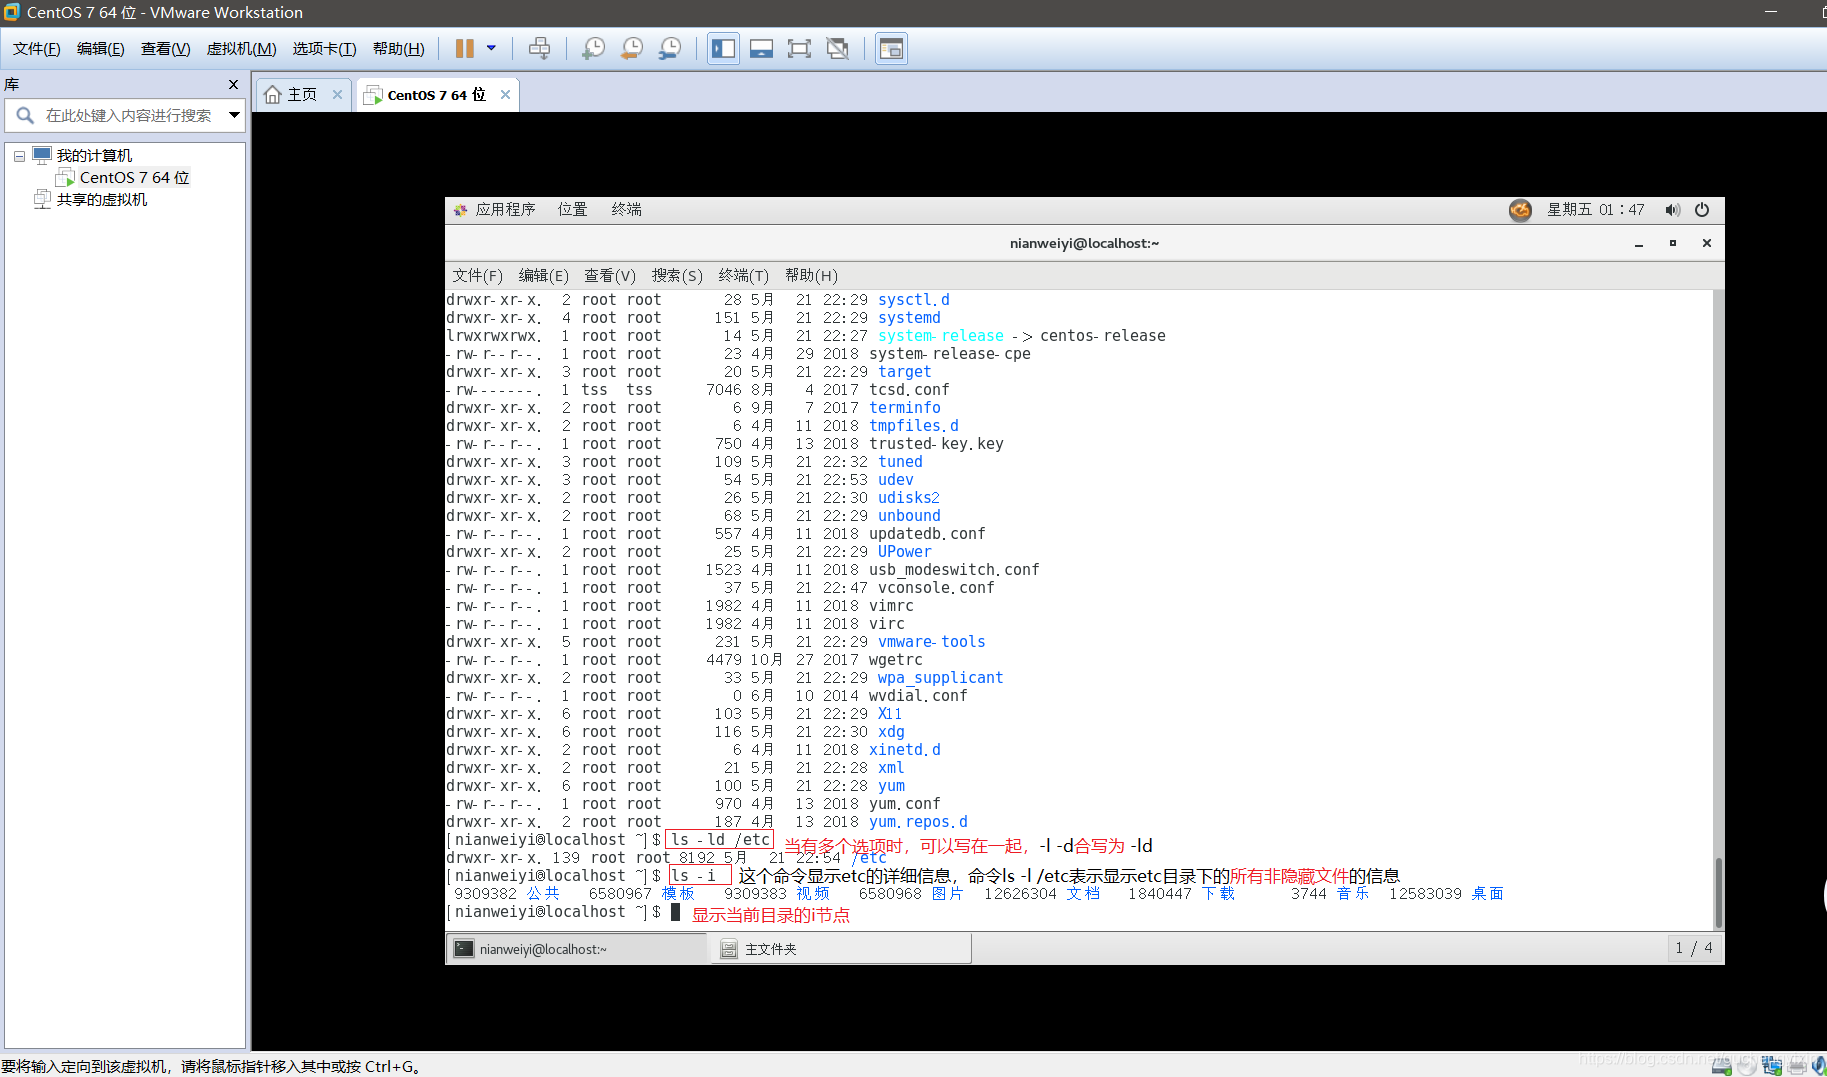Click the 下载 folder in ls output
The width and height of the screenshot is (1827, 1077).
pyautogui.click(x=1218, y=894)
